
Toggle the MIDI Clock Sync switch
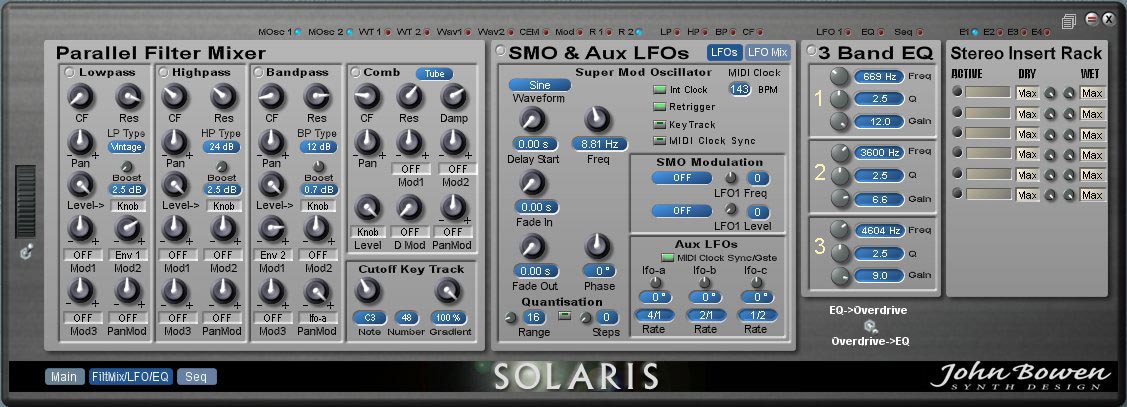pyautogui.click(x=659, y=141)
